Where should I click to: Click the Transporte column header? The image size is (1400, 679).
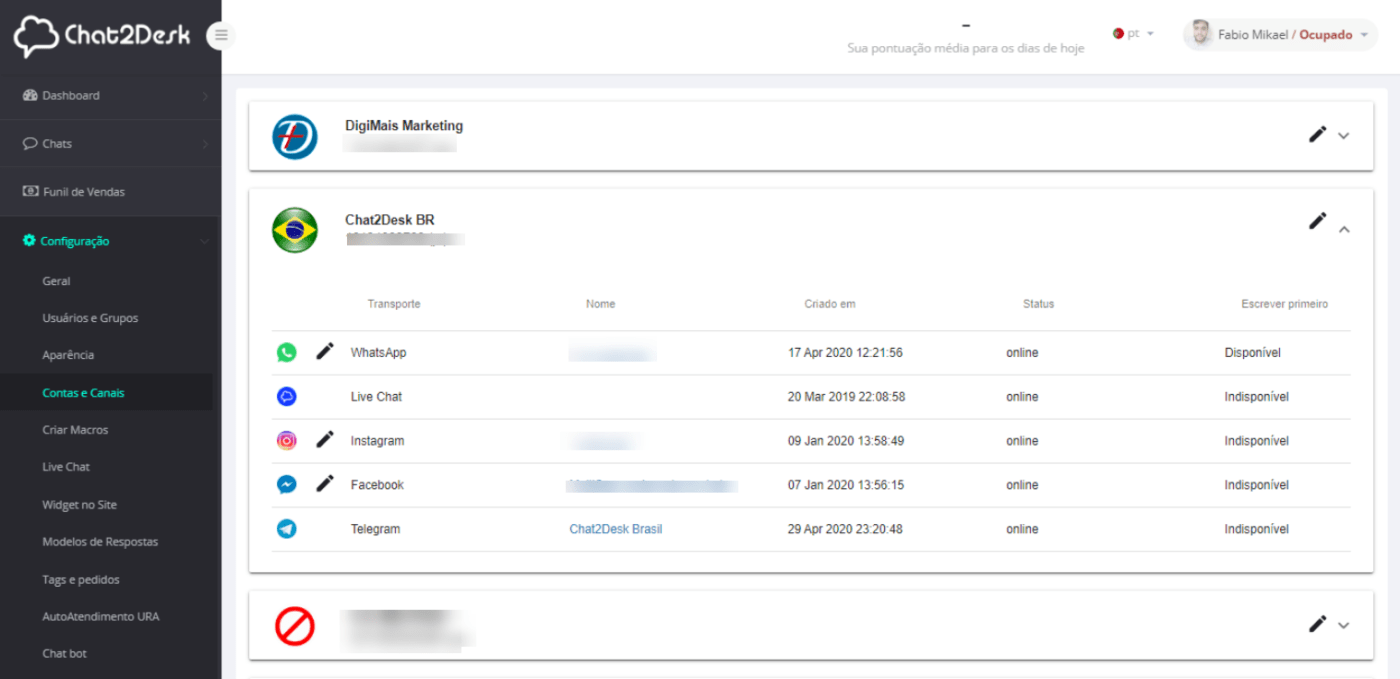[394, 304]
